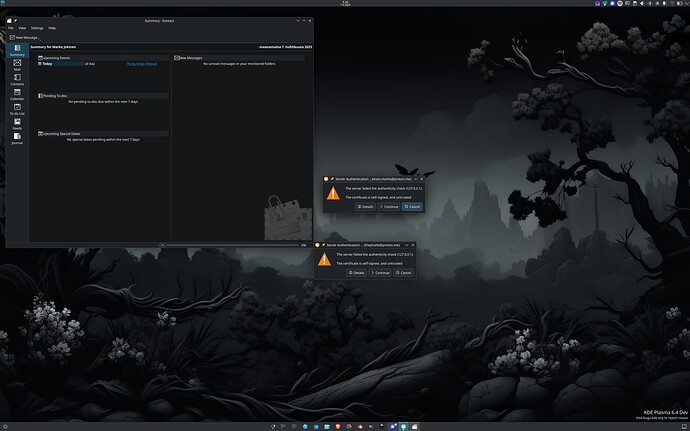Open the Mail component in sidebar
This screenshot has height=431, width=690.
tap(17, 65)
